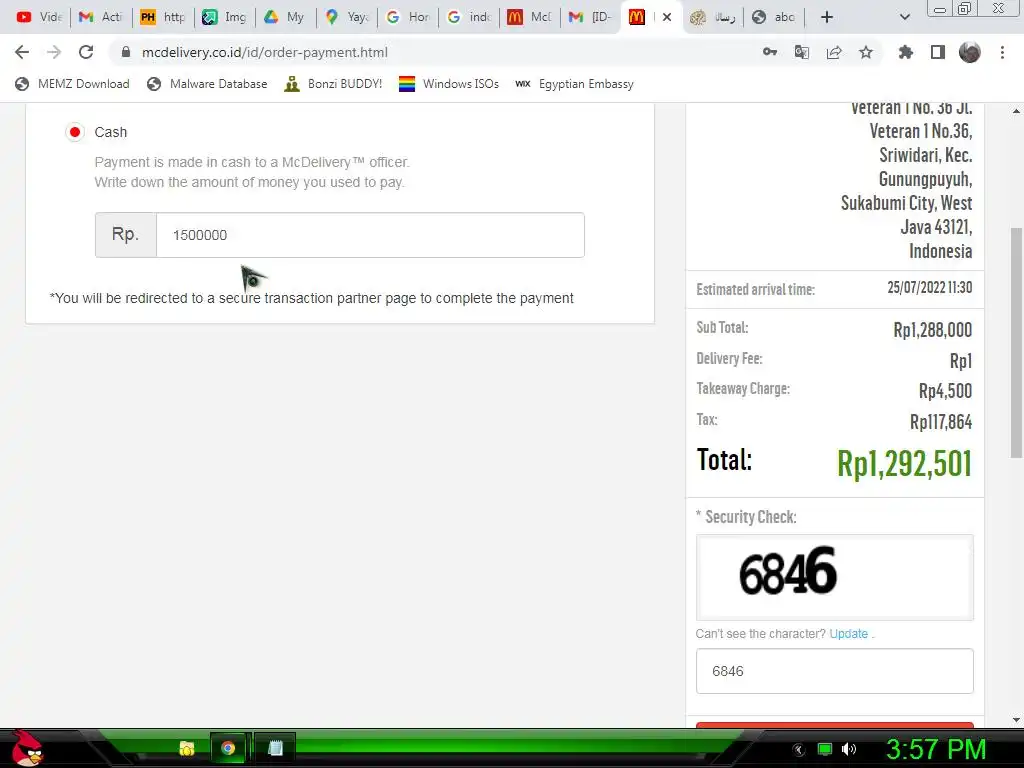Screen dimensions: 1024x768
Task: Click the address bar URL
Action: click(264, 52)
